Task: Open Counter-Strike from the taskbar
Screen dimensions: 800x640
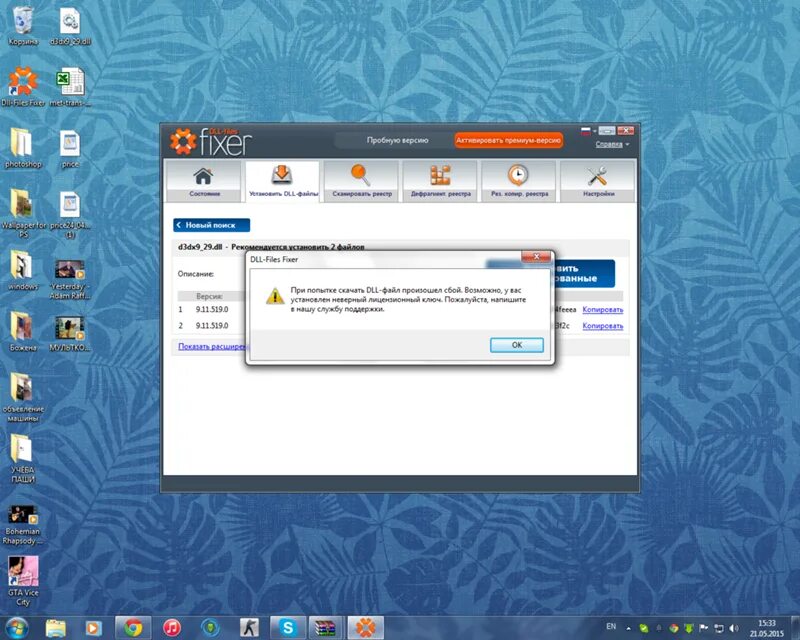Action: coord(249,628)
